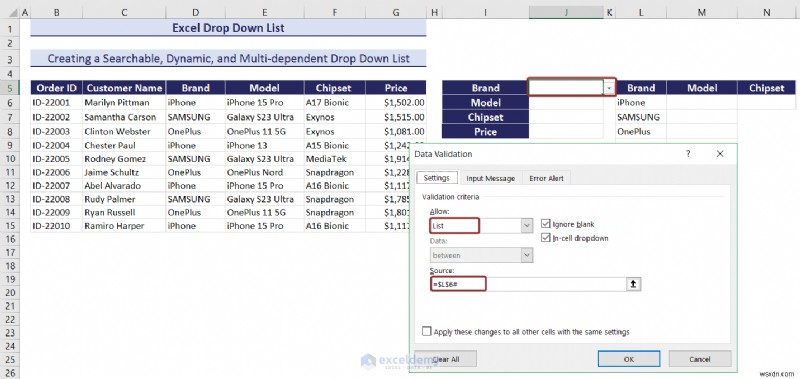Click the Model label in lookup panel
The width and height of the screenshot is (800, 379).
[x=485, y=103]
